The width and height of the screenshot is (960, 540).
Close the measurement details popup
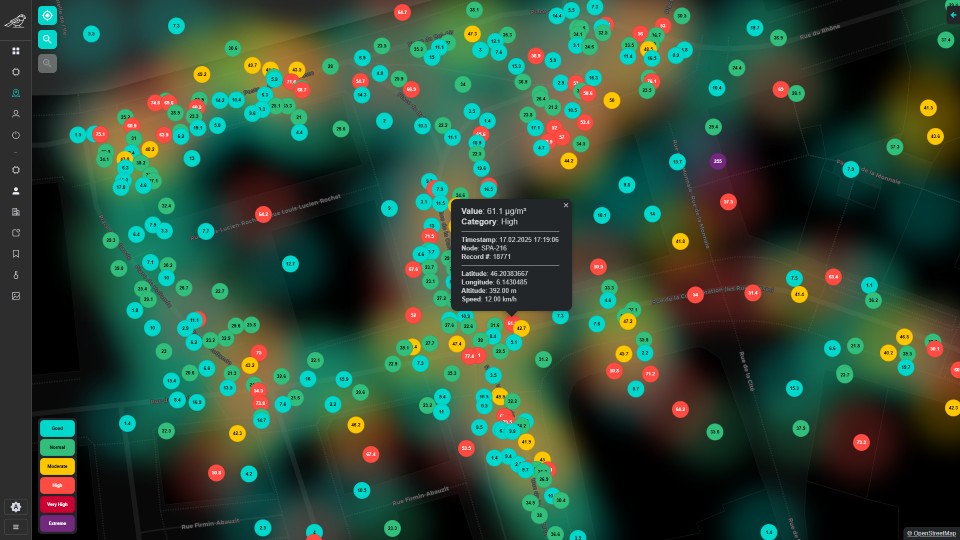pos(565,205)
